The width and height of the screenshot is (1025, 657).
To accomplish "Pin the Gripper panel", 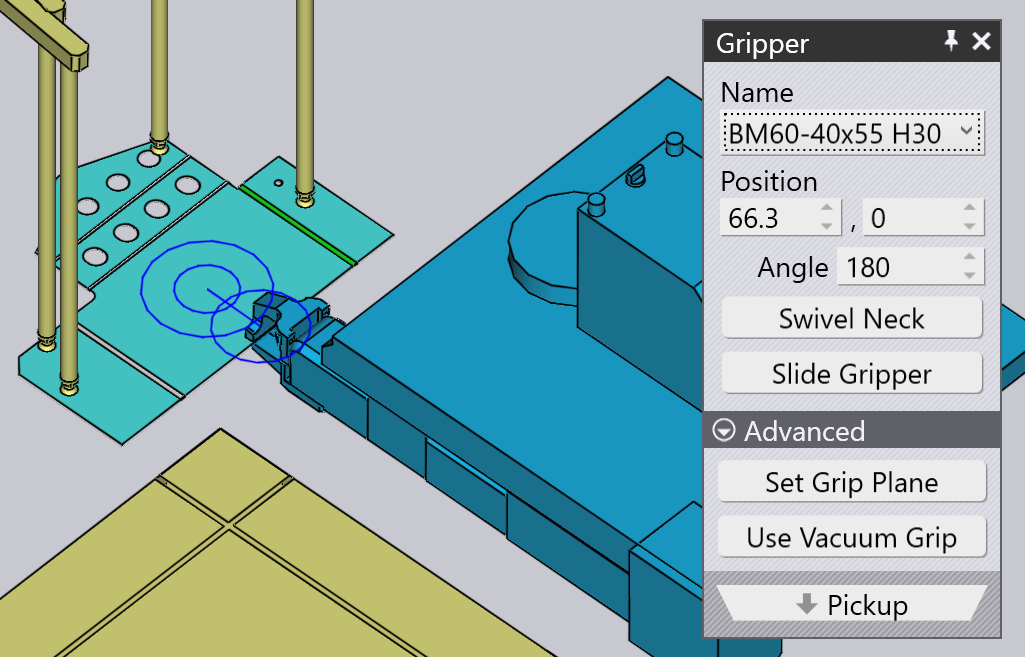I will point(951,41).
